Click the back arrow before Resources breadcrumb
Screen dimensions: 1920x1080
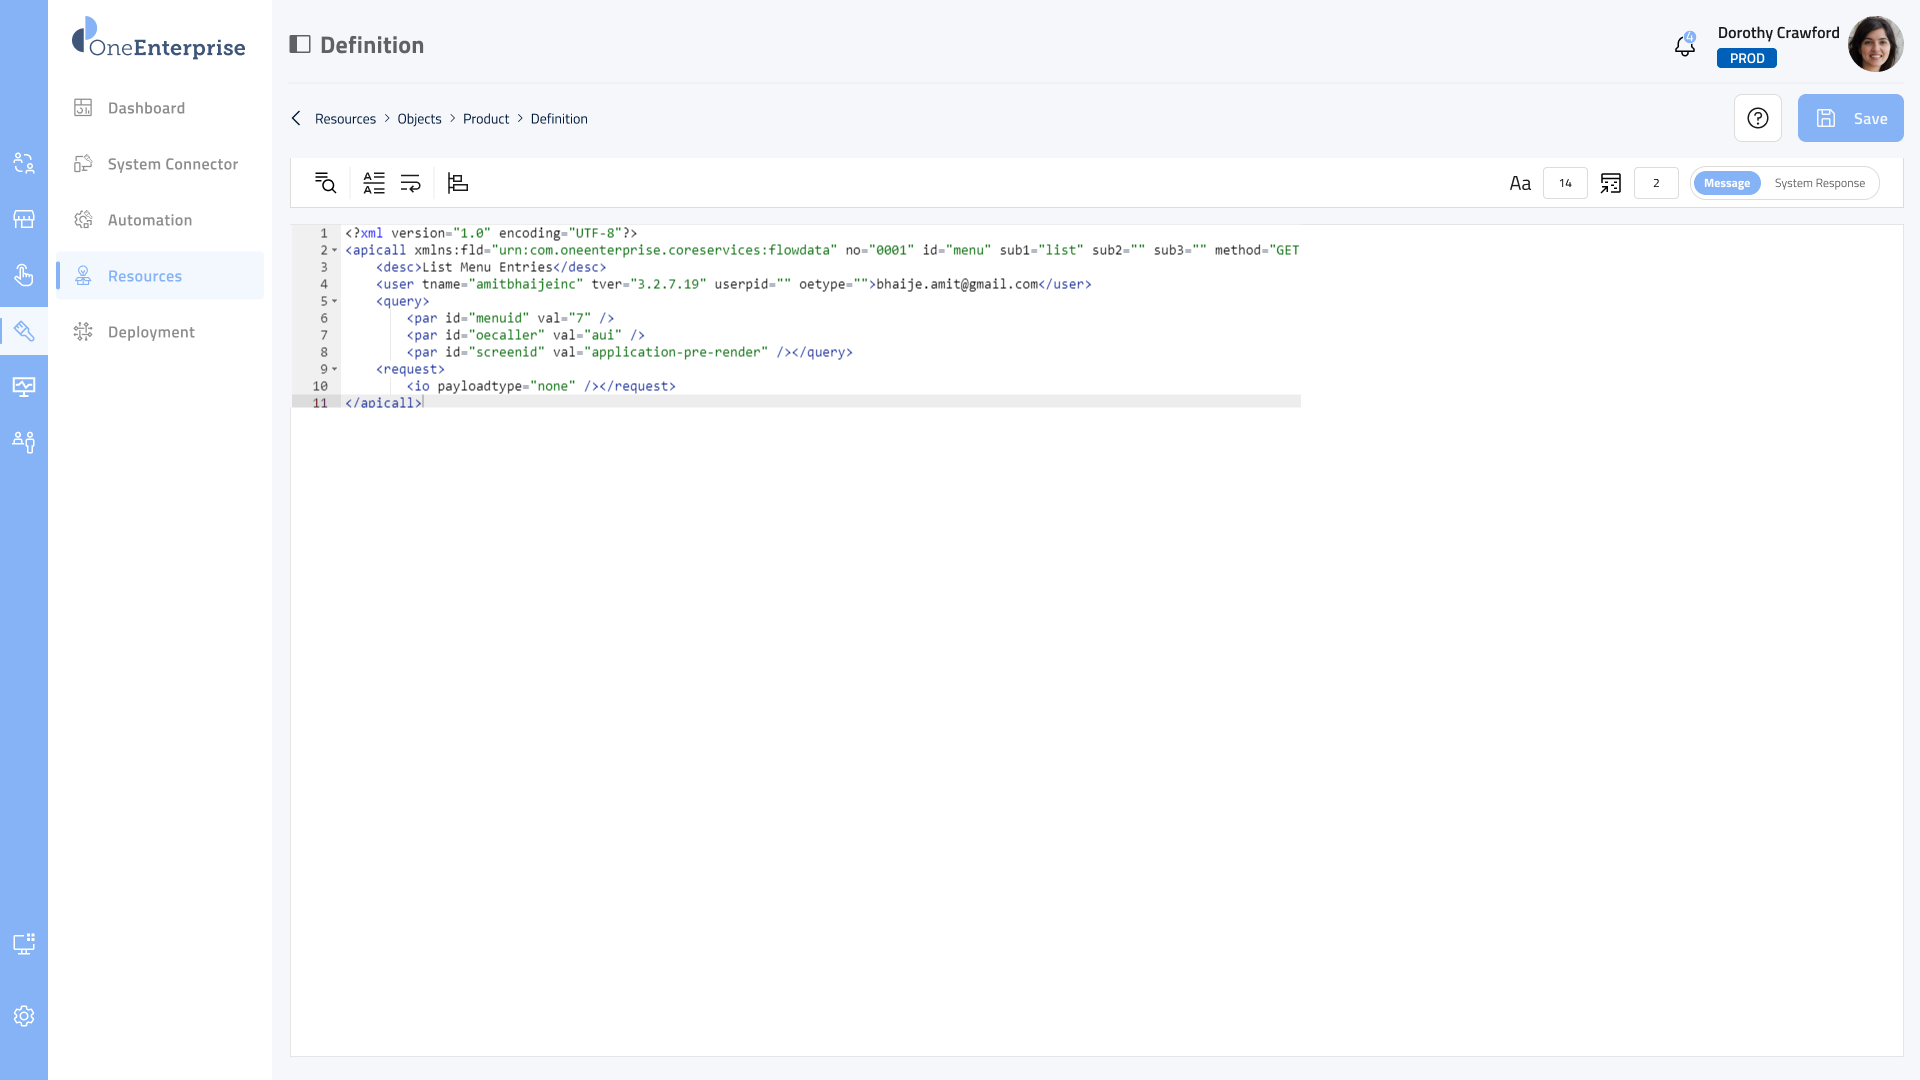coord(296,119)
